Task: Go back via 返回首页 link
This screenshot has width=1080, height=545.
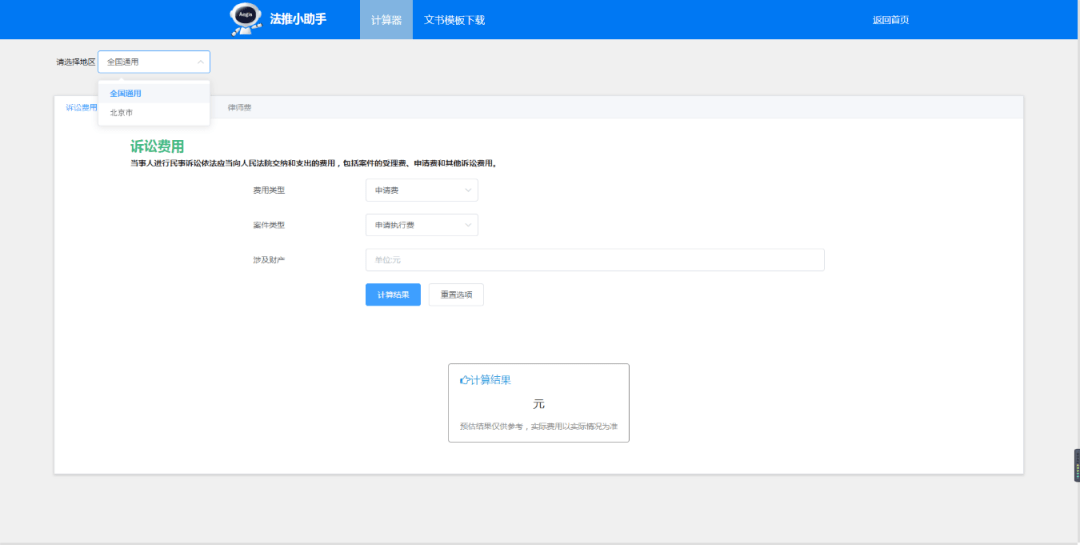Action: 891,20
